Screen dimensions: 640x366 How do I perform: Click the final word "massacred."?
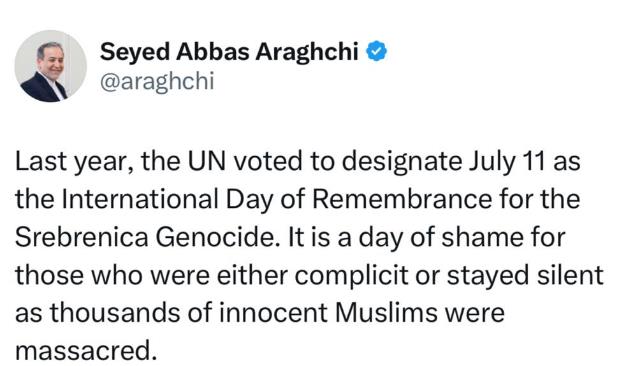click(x=86, y=351)
